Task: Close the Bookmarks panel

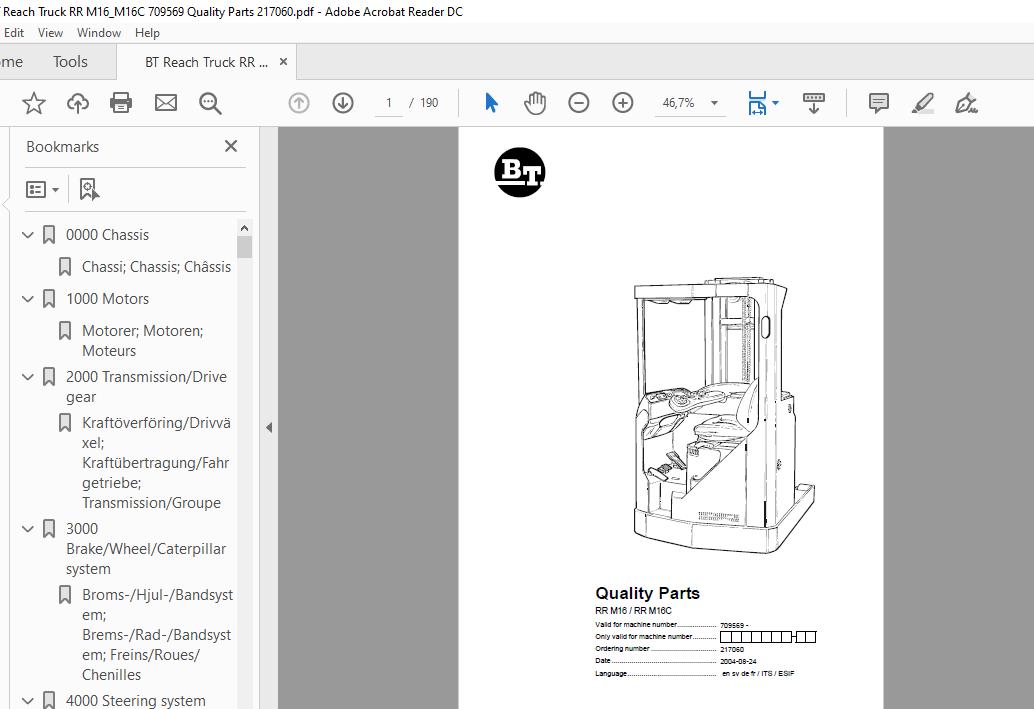Action: click(x=231, y=146)
